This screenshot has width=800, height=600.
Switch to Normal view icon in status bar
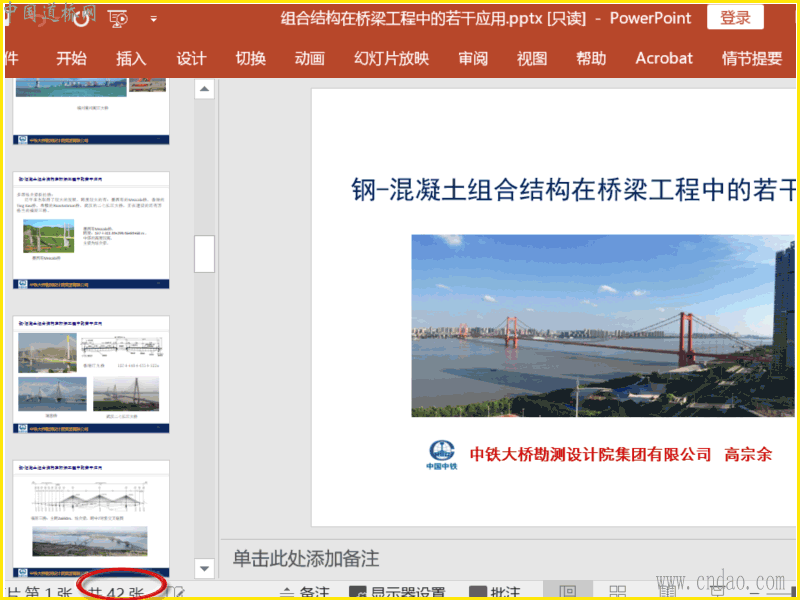567,592
